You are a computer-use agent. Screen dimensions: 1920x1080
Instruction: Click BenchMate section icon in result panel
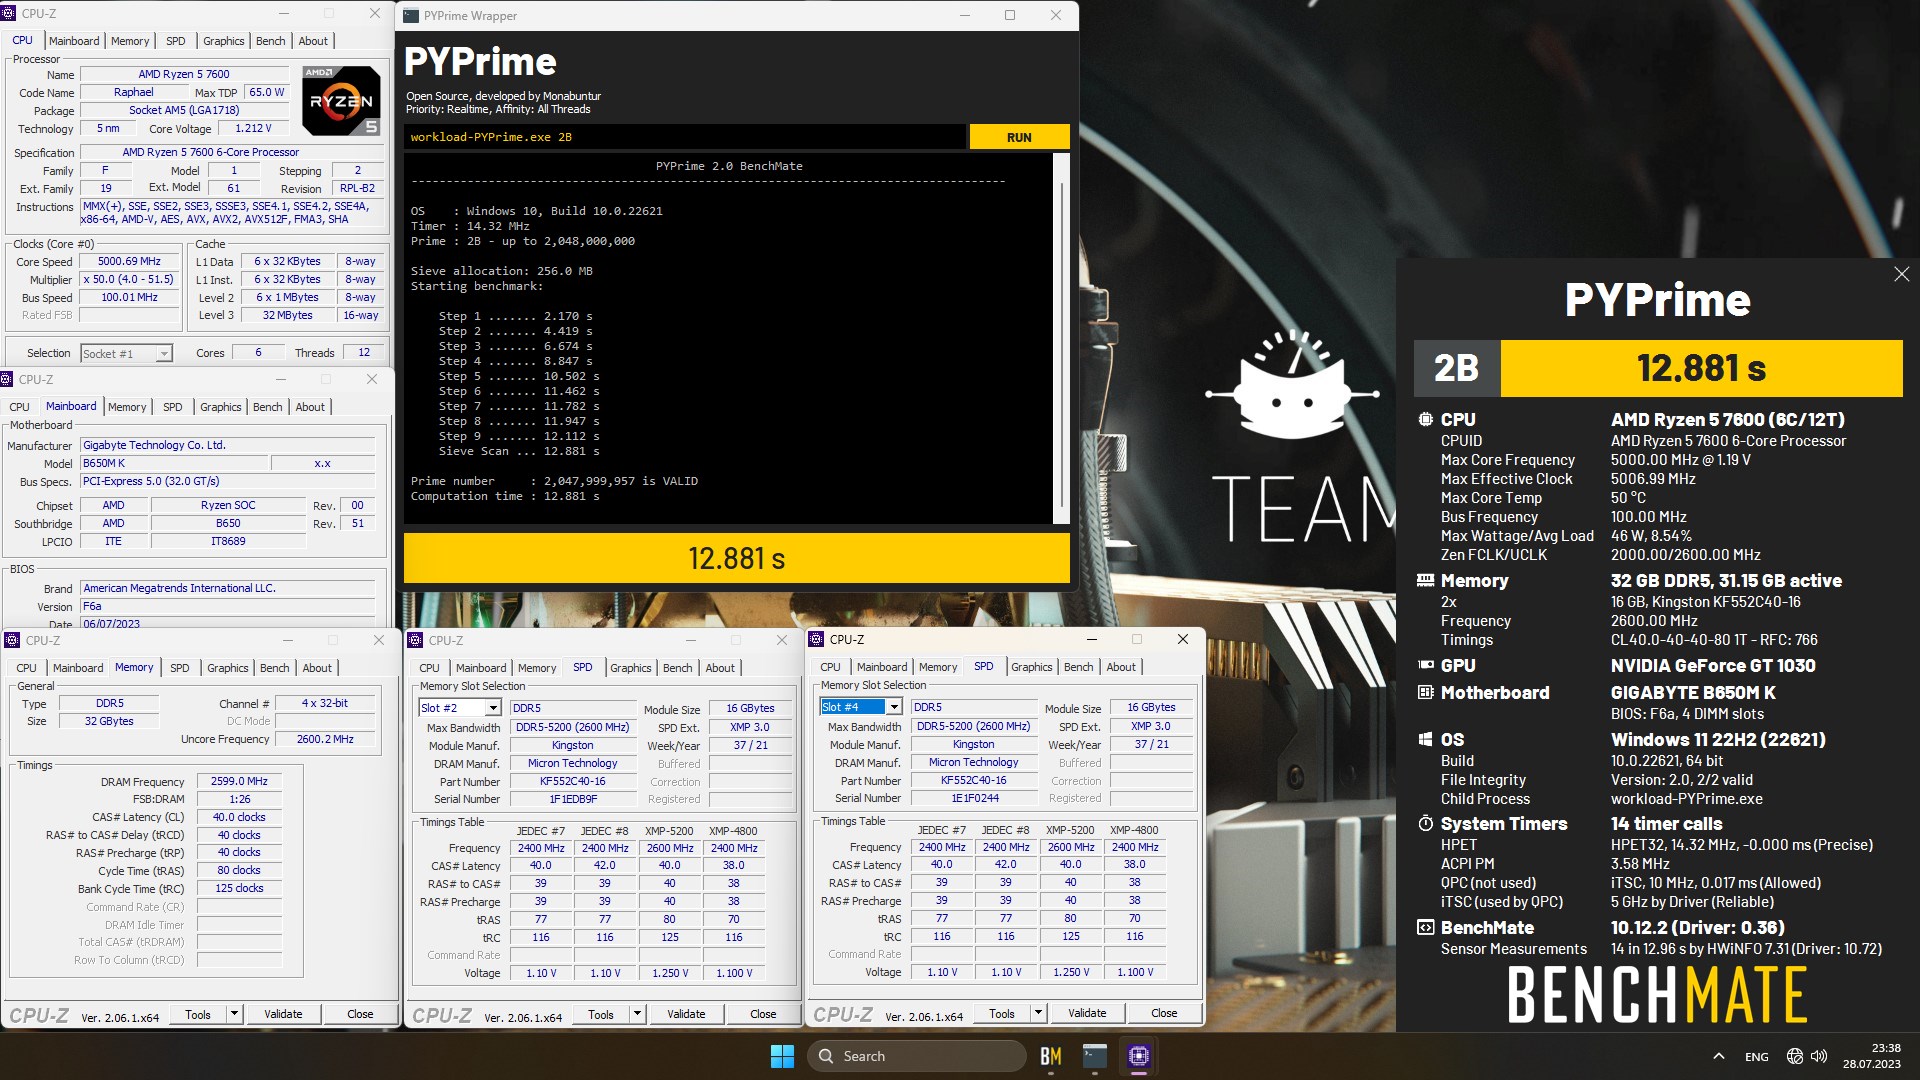1425,928
